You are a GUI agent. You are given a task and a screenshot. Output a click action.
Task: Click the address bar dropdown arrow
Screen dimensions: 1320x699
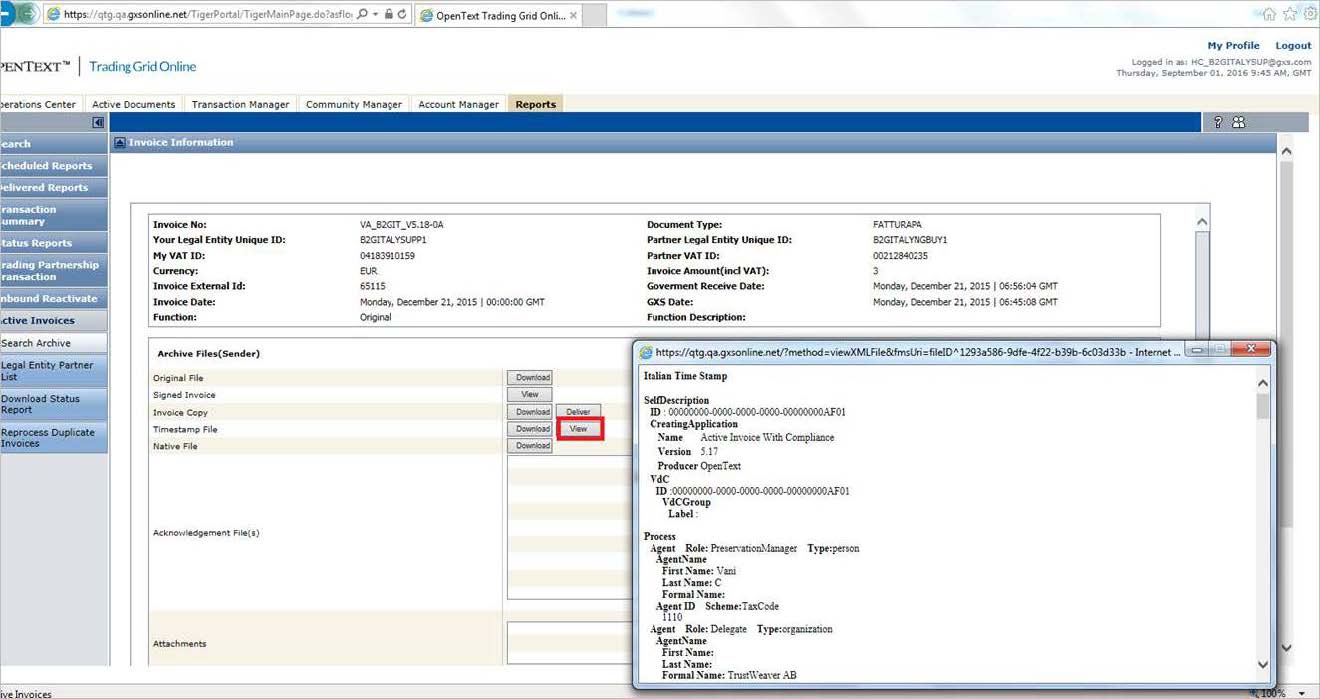[374, 15]
